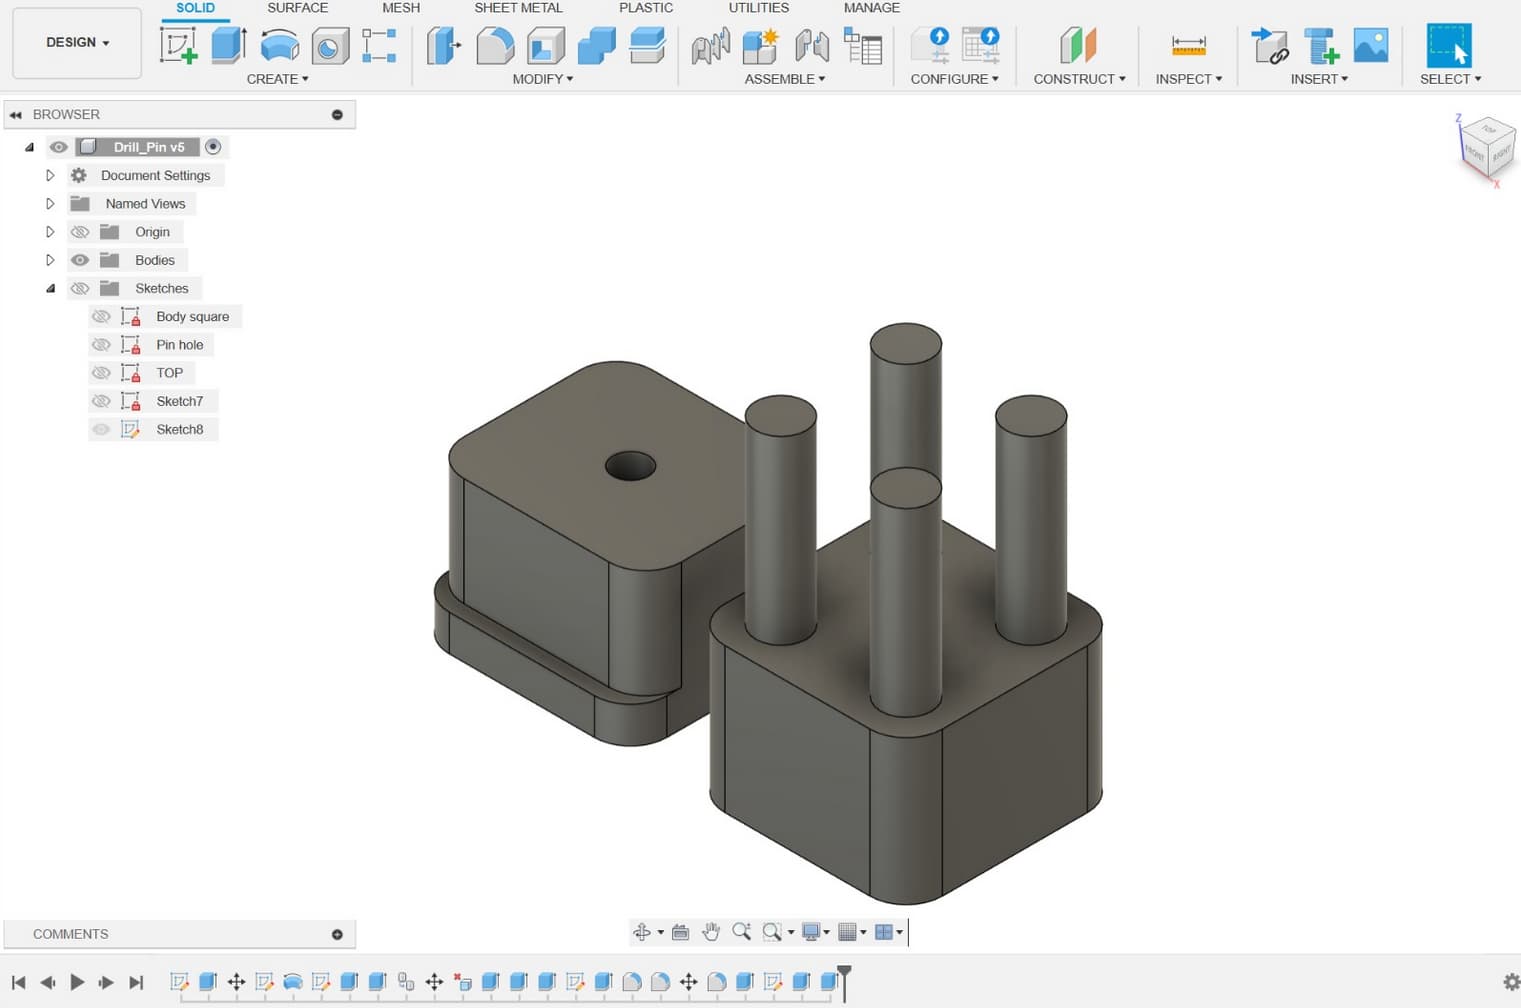Switch to the UTILITIES tab

point(758,8)
